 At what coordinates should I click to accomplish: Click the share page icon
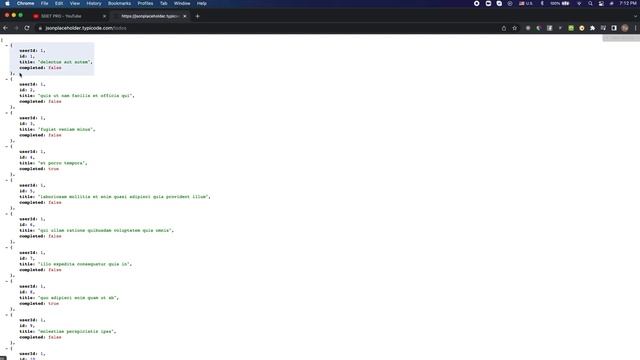[x=504, y=28]
